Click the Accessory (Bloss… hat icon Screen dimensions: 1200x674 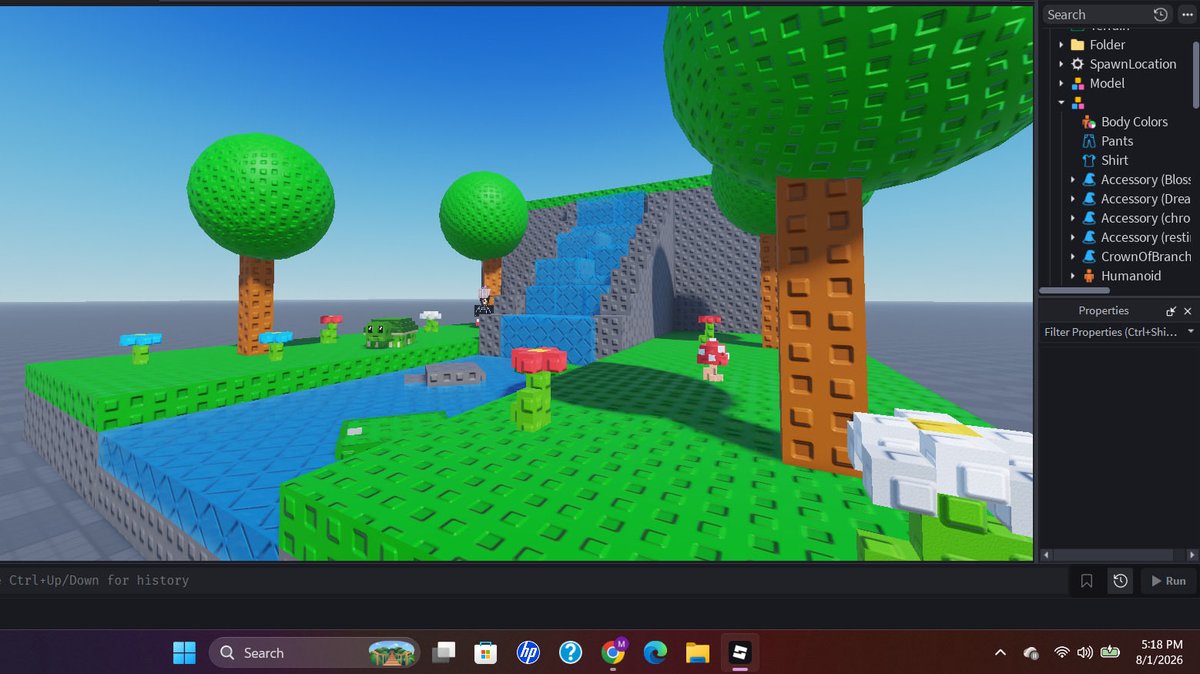1089,180
